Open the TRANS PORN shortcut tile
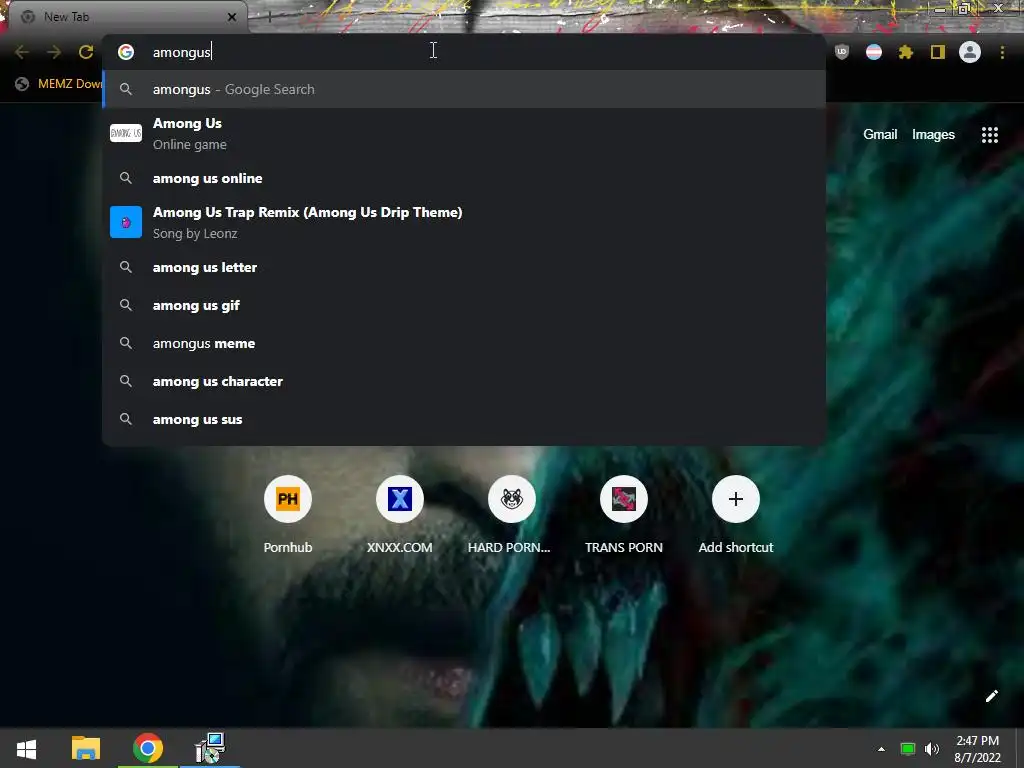This screenshot has height=768, width=1024. coord(624,515)
